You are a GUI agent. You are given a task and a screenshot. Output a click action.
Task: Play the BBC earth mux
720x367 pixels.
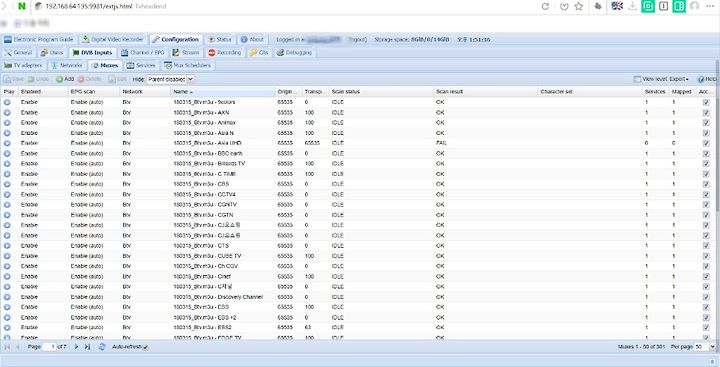[7, 153]
